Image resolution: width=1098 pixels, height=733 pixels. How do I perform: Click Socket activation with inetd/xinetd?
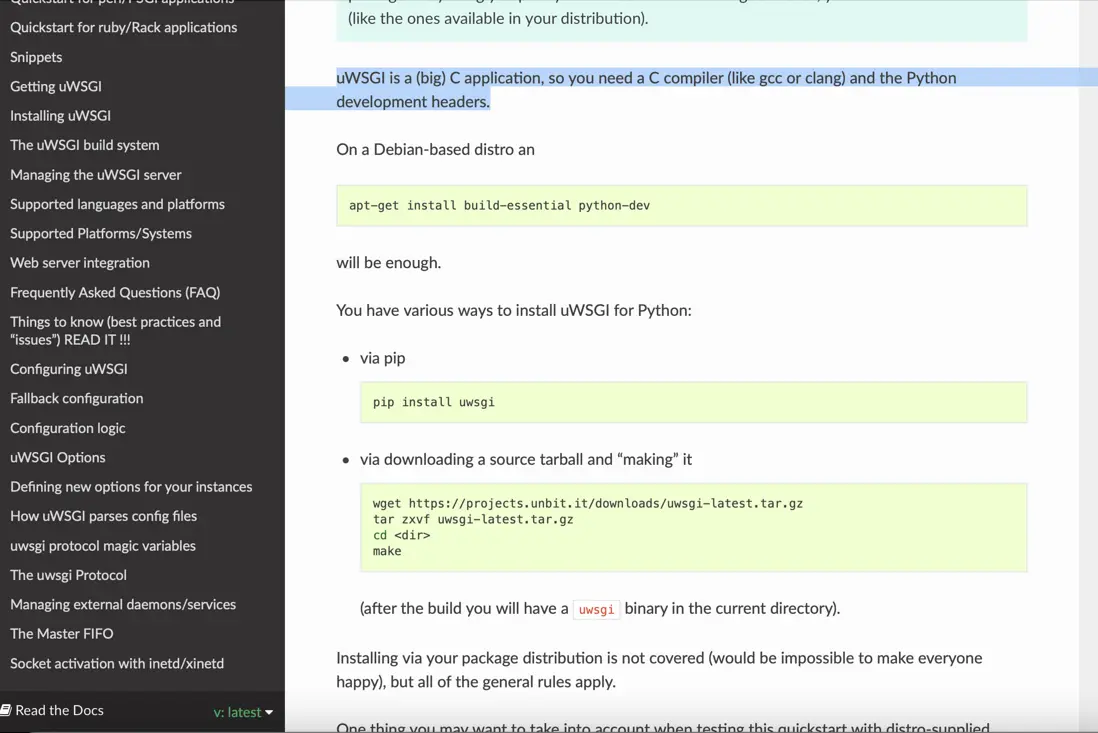117,663
